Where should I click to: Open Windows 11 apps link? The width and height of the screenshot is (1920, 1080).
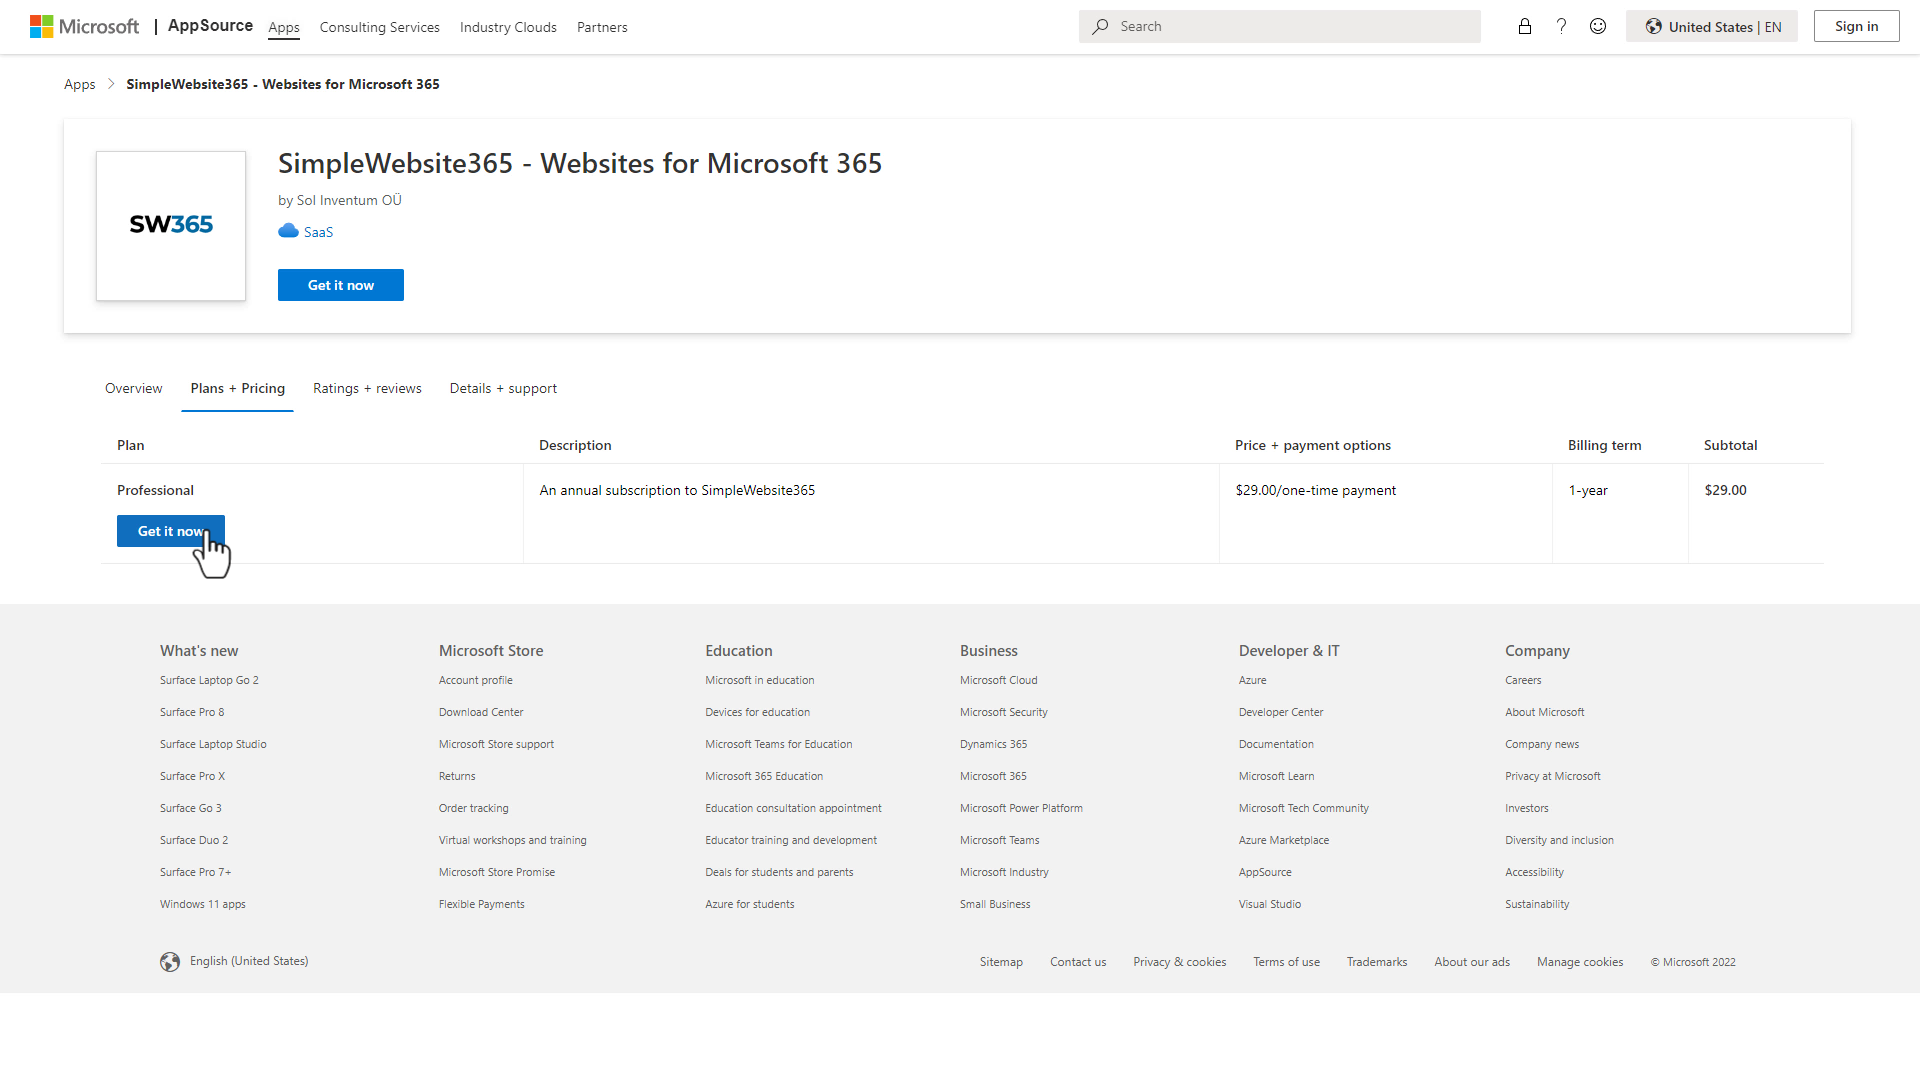click(x=203, y=904)
